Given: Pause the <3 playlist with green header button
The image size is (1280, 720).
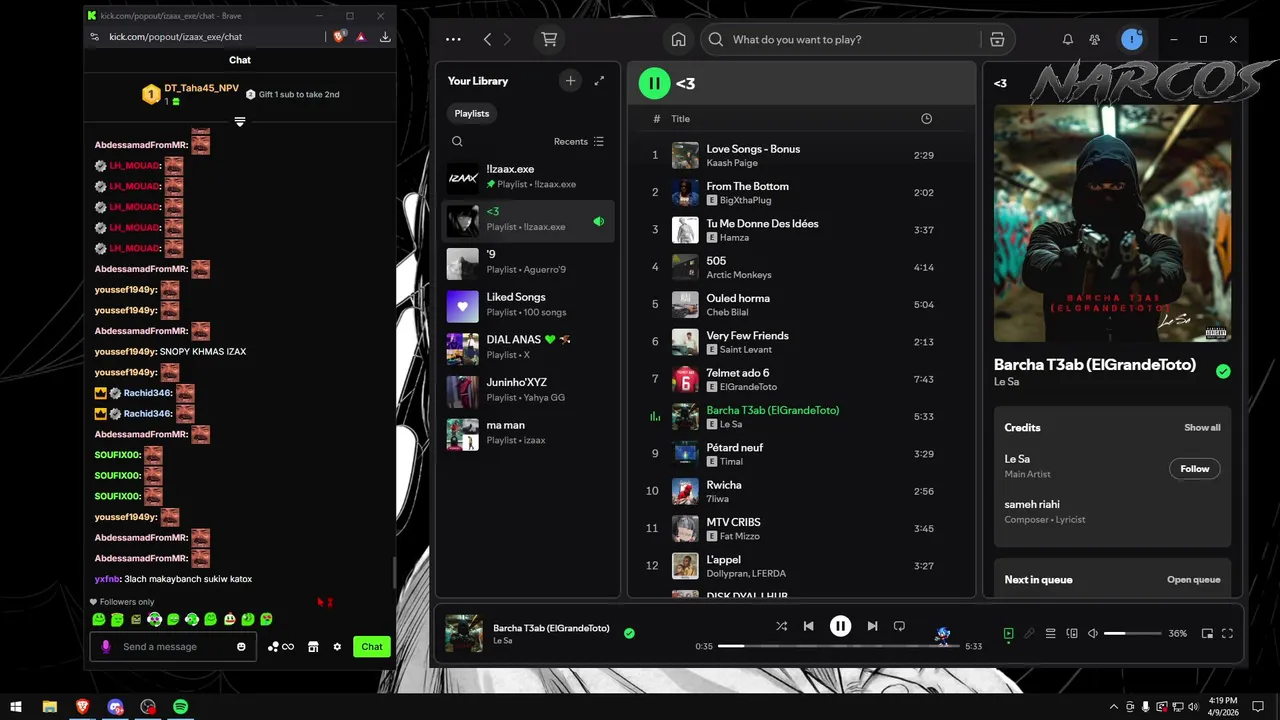Looking at the screenshot, I should 654,83.
